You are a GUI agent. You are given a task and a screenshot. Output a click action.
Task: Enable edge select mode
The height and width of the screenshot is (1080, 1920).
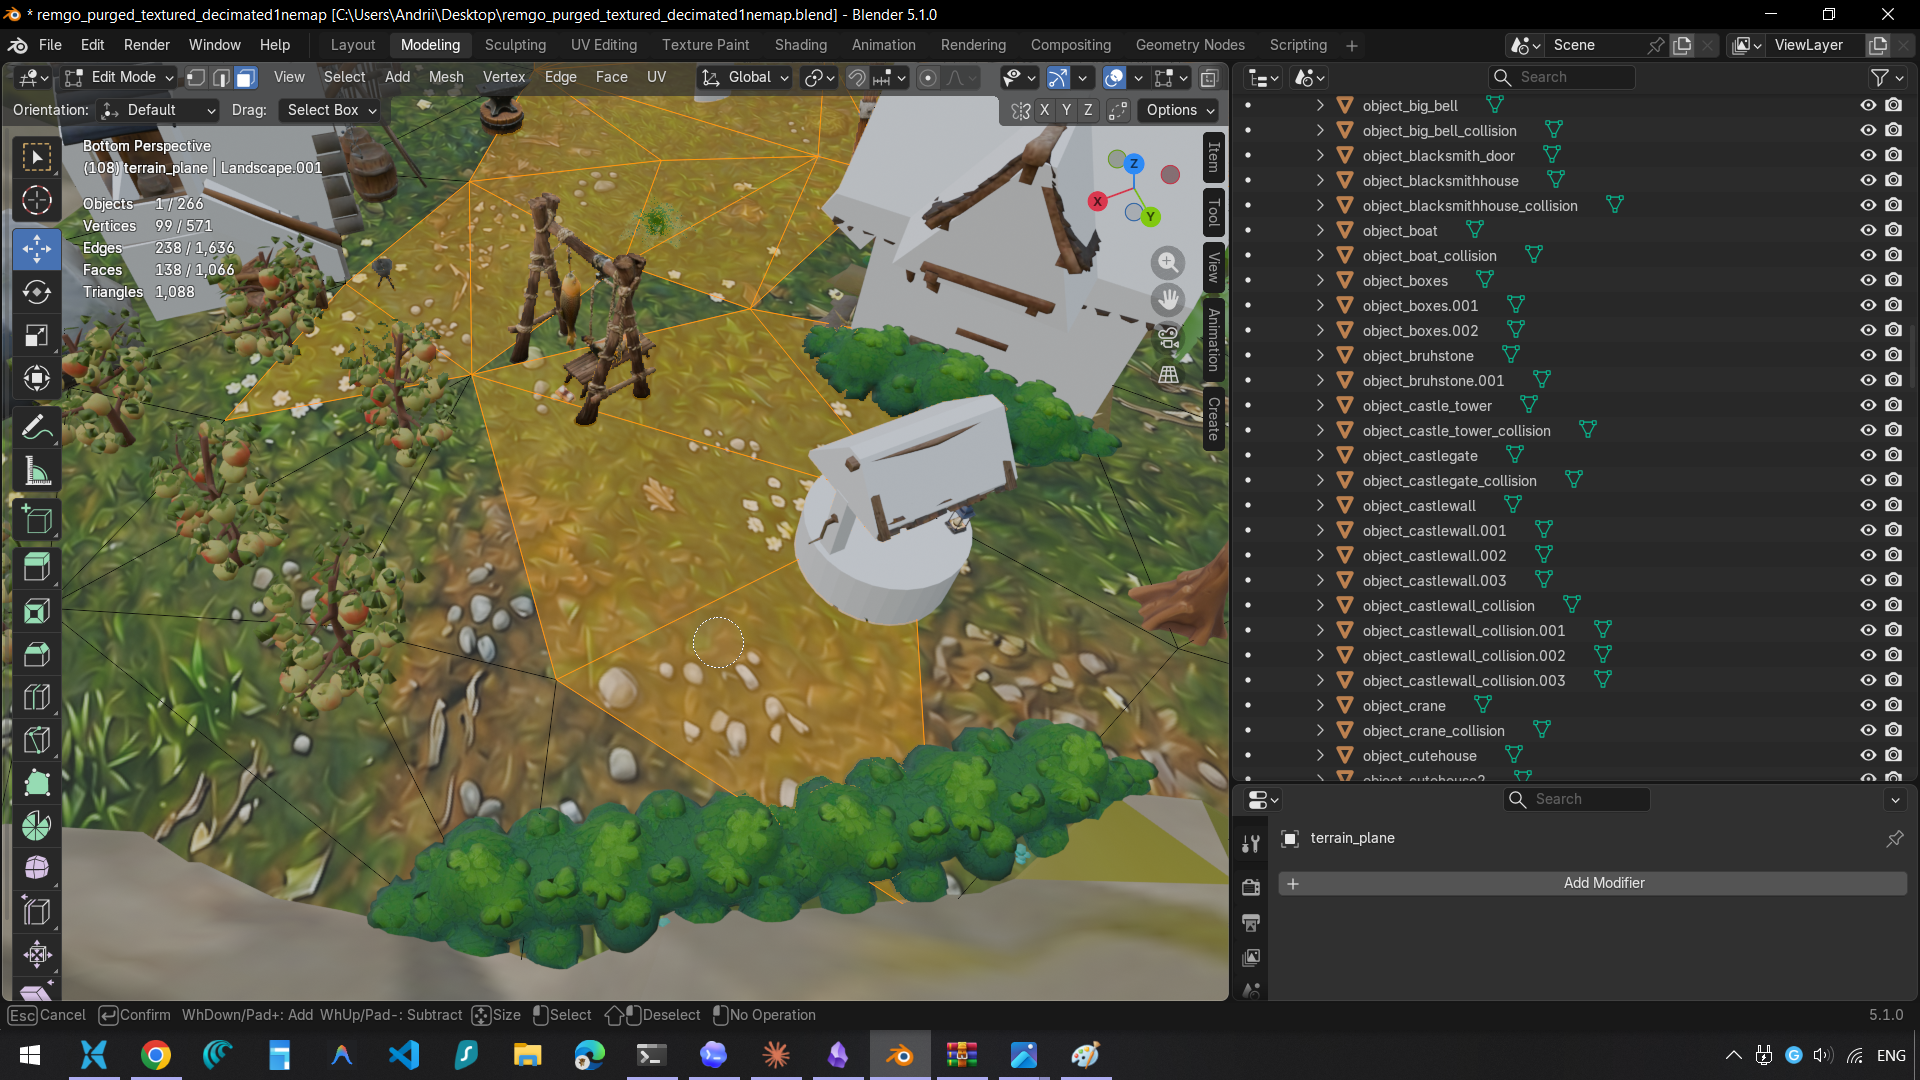(221, 77)
